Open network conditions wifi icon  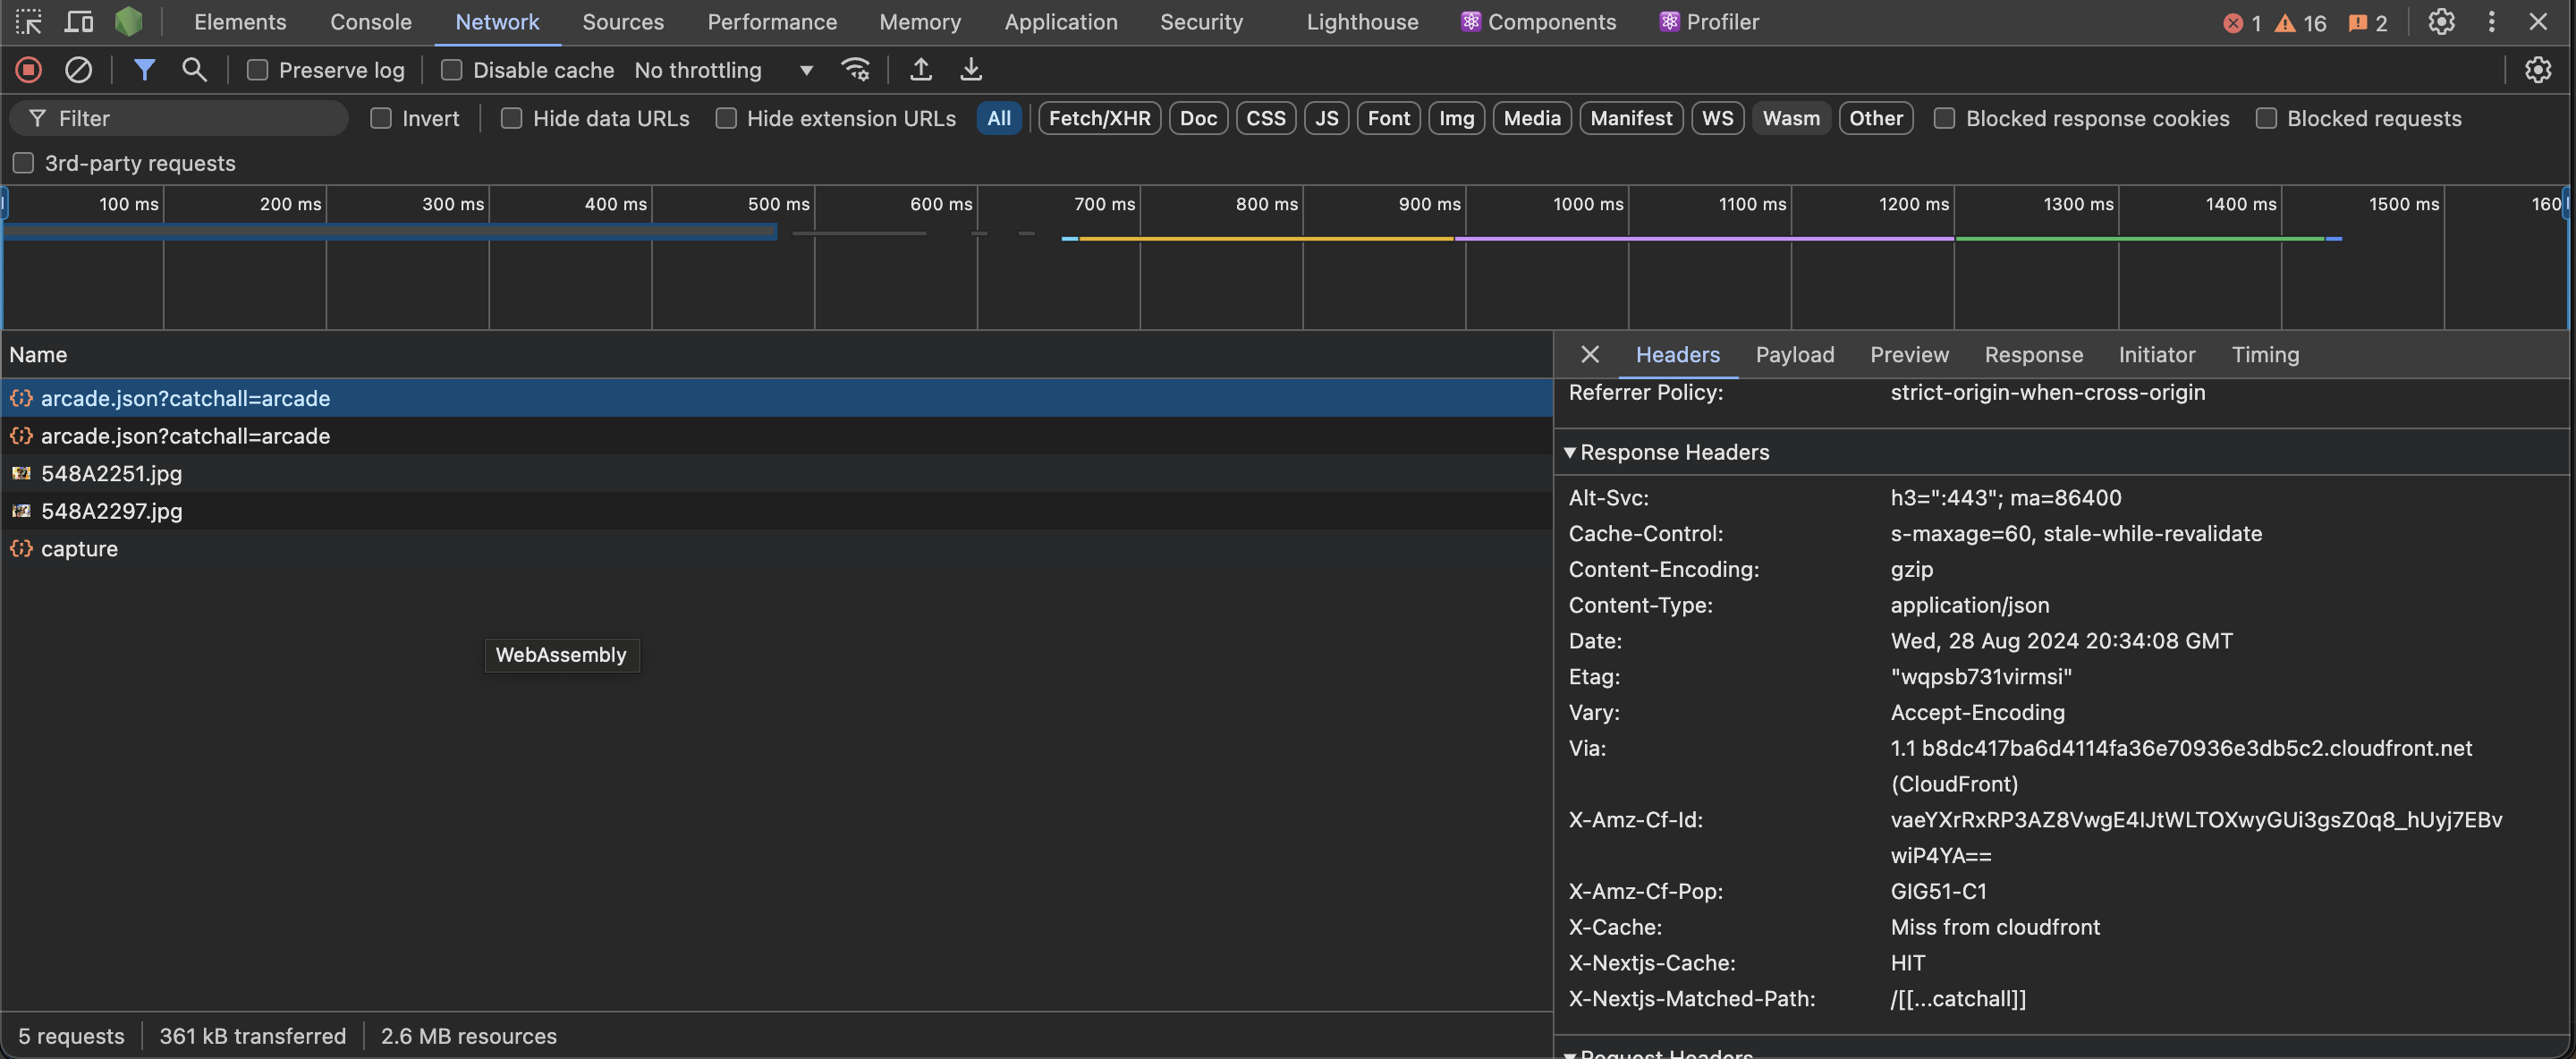click(x=856, y=70)
